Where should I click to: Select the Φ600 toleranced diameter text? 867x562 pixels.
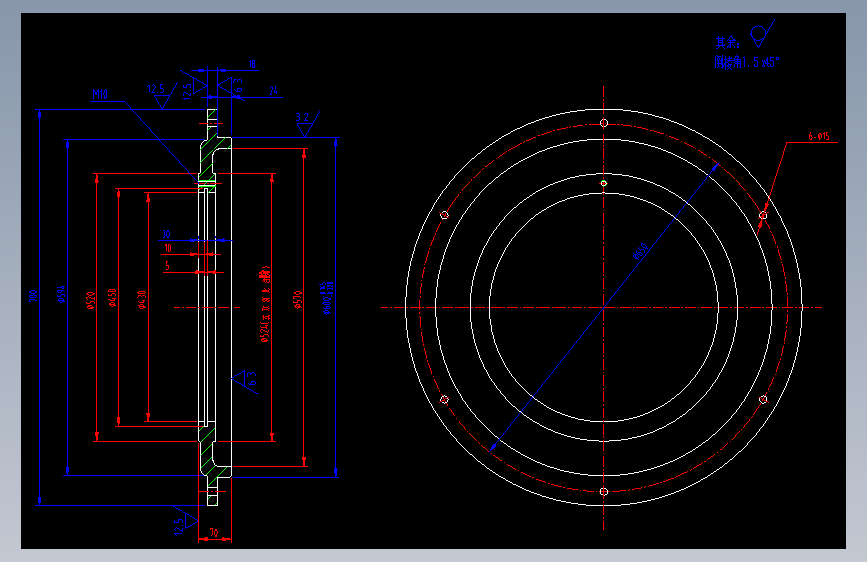[x=327, y=298]
